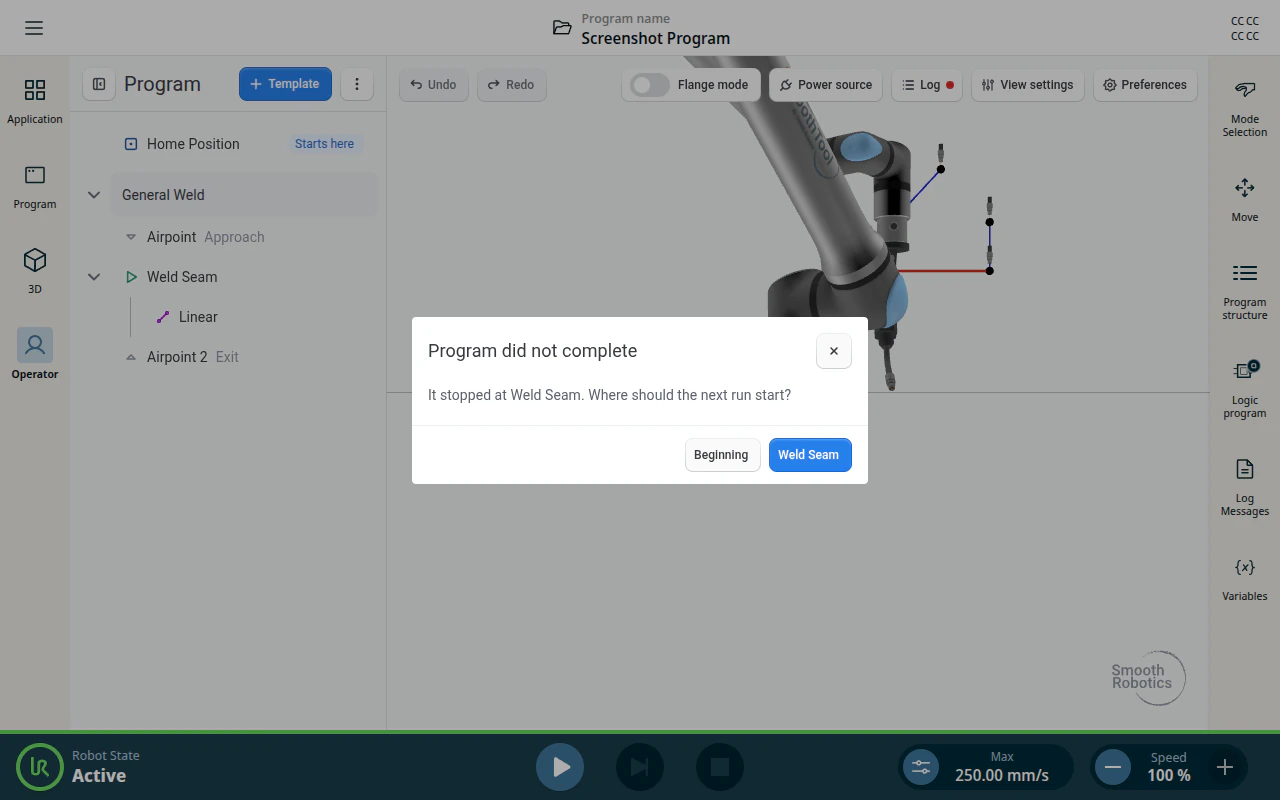Viewport: 1280px width, 800px height.
Task: Close the Program did not complete dialog
Action: [834, 351]
